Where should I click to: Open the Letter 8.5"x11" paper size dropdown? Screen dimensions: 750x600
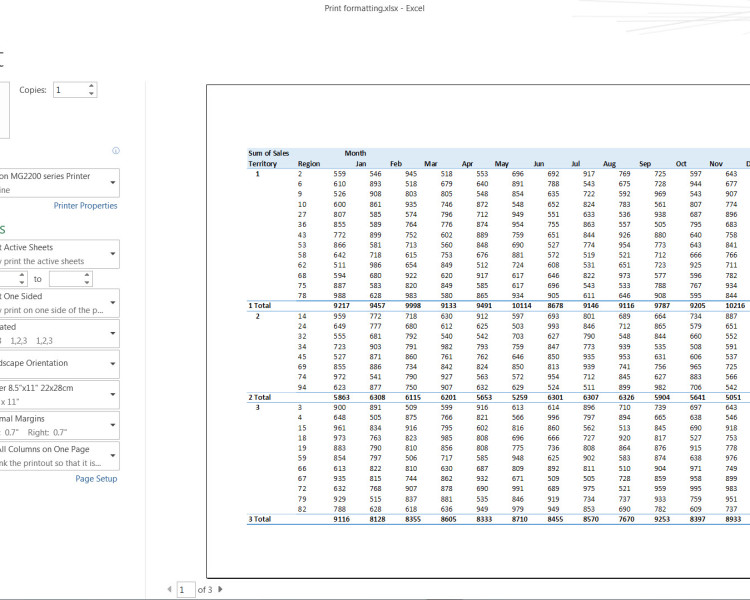click(60, 394)
